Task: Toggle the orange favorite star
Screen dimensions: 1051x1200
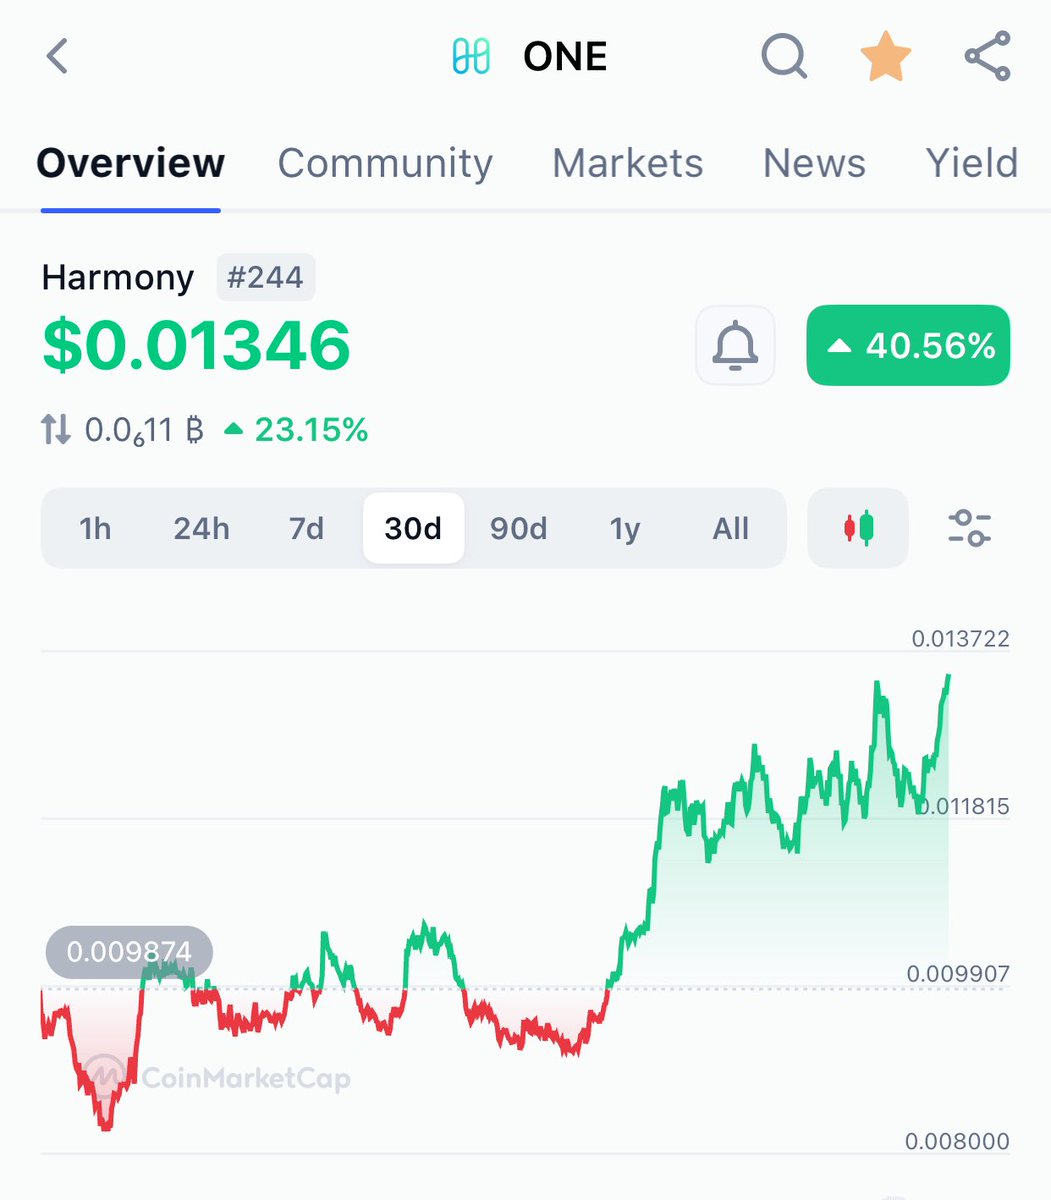Action: click(x=886, y=56)
